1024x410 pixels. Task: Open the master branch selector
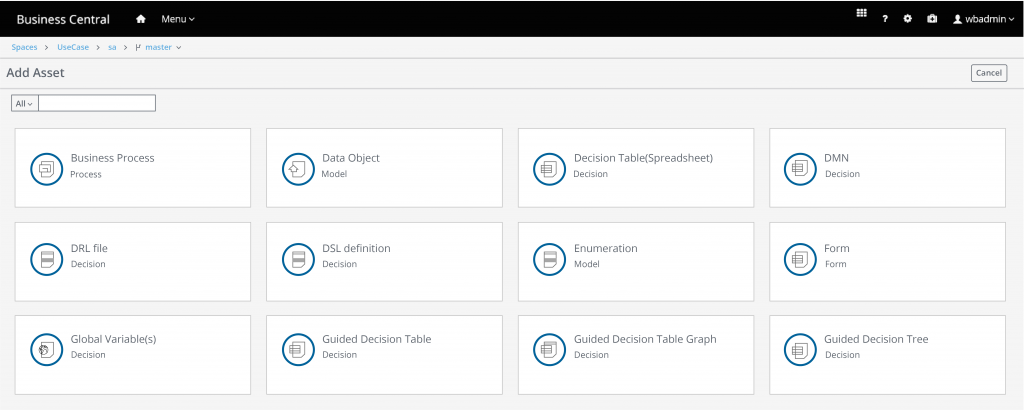coord(158,47)
